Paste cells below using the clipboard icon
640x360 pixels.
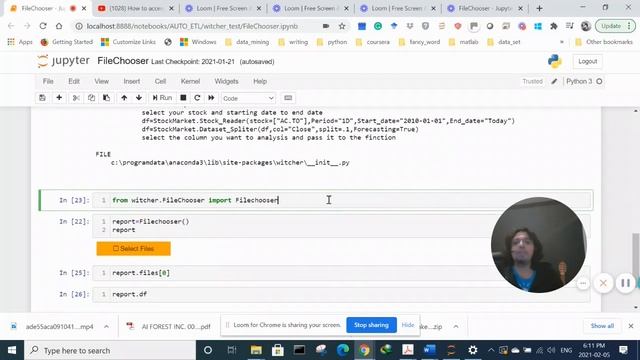107,98
